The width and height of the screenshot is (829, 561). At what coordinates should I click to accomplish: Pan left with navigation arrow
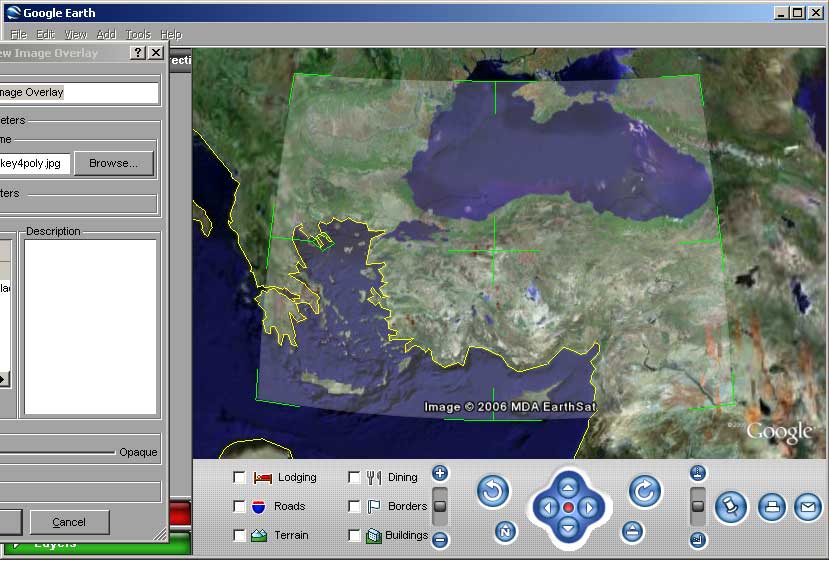[x=548, y=508]
